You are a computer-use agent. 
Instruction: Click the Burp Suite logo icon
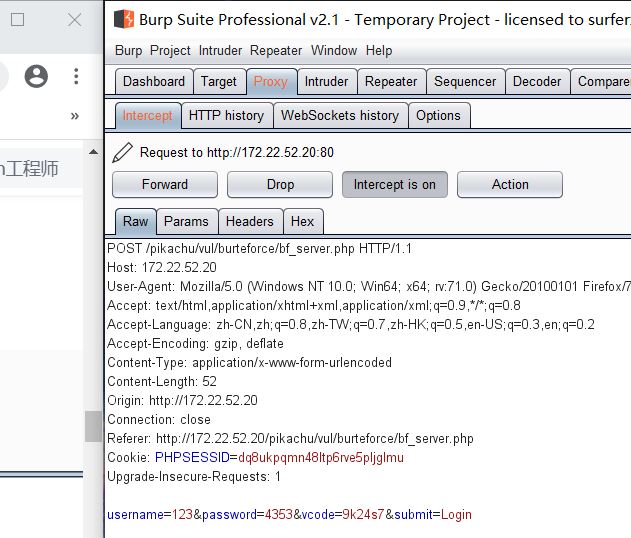124,19
